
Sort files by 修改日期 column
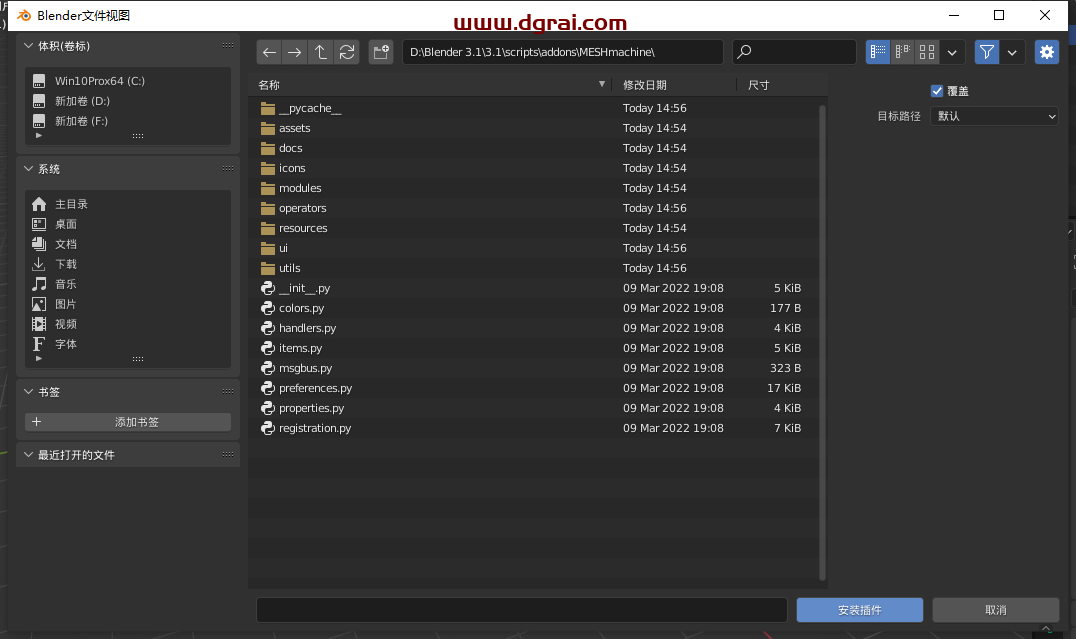[645, 85]
